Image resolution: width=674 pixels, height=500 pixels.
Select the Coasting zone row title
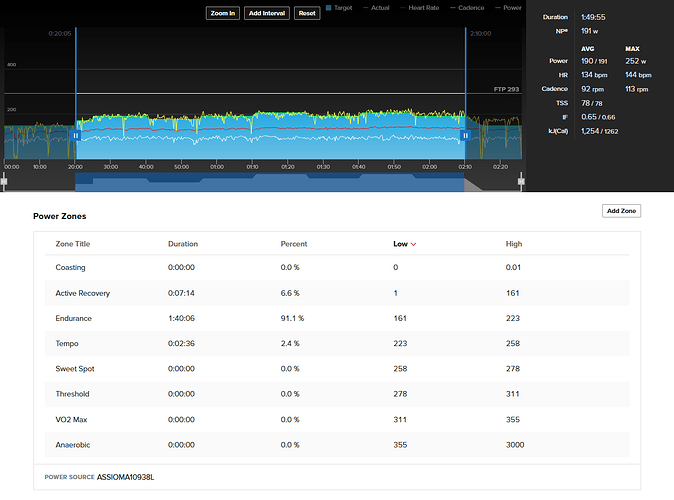point(70,267)
